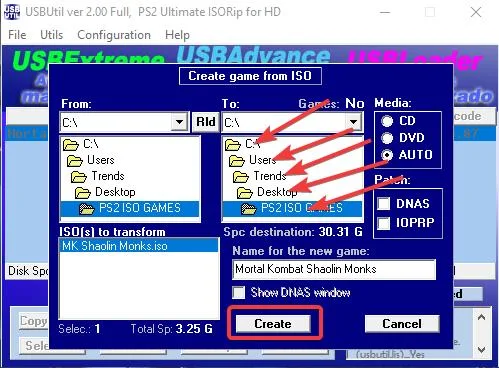Click the Name for the new game field
The image size is (499, 368).
(x=334, y=269)
